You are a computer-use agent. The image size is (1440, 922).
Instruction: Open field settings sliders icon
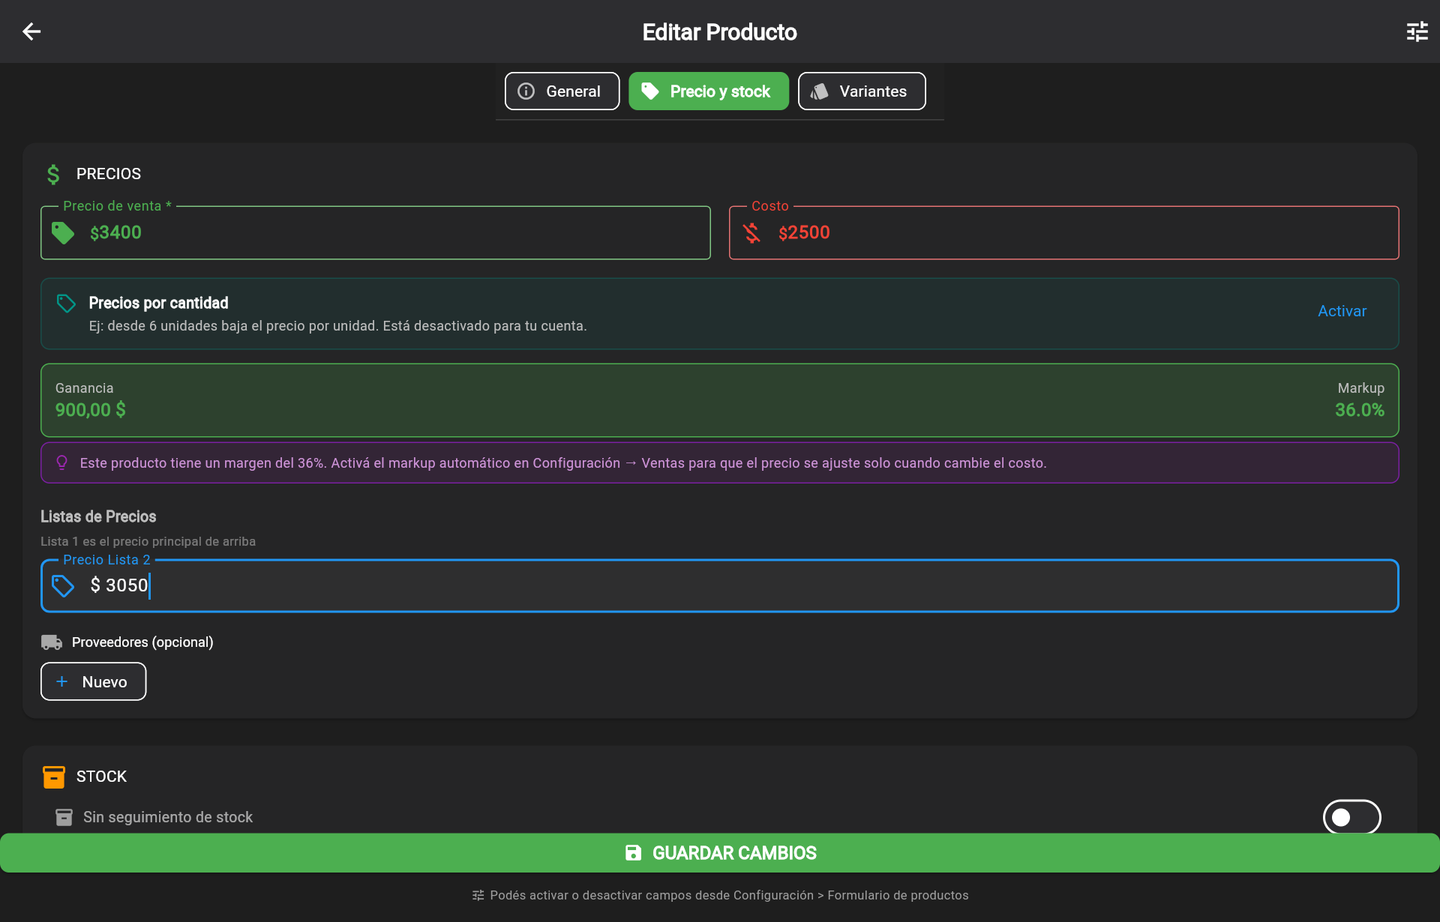click(1417, 32)
